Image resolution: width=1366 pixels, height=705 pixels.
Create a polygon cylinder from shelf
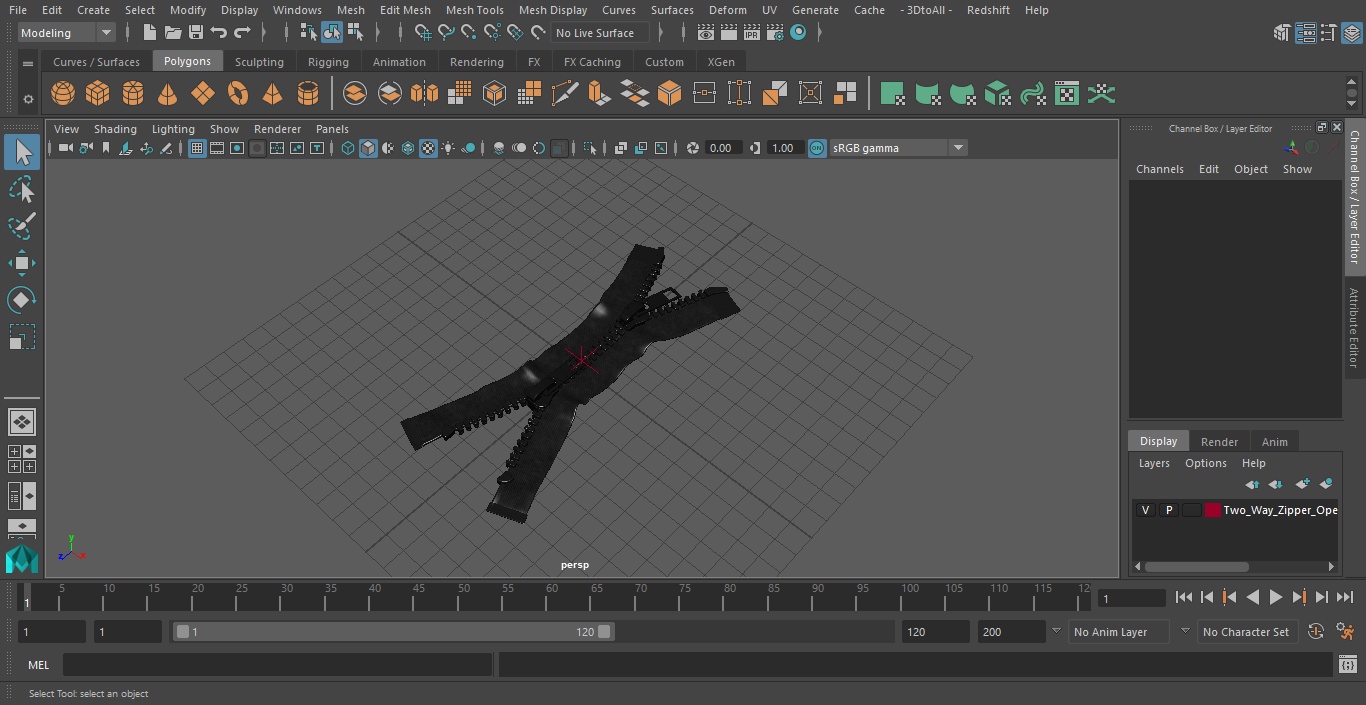pyautogui.click(x=133, y=94)
